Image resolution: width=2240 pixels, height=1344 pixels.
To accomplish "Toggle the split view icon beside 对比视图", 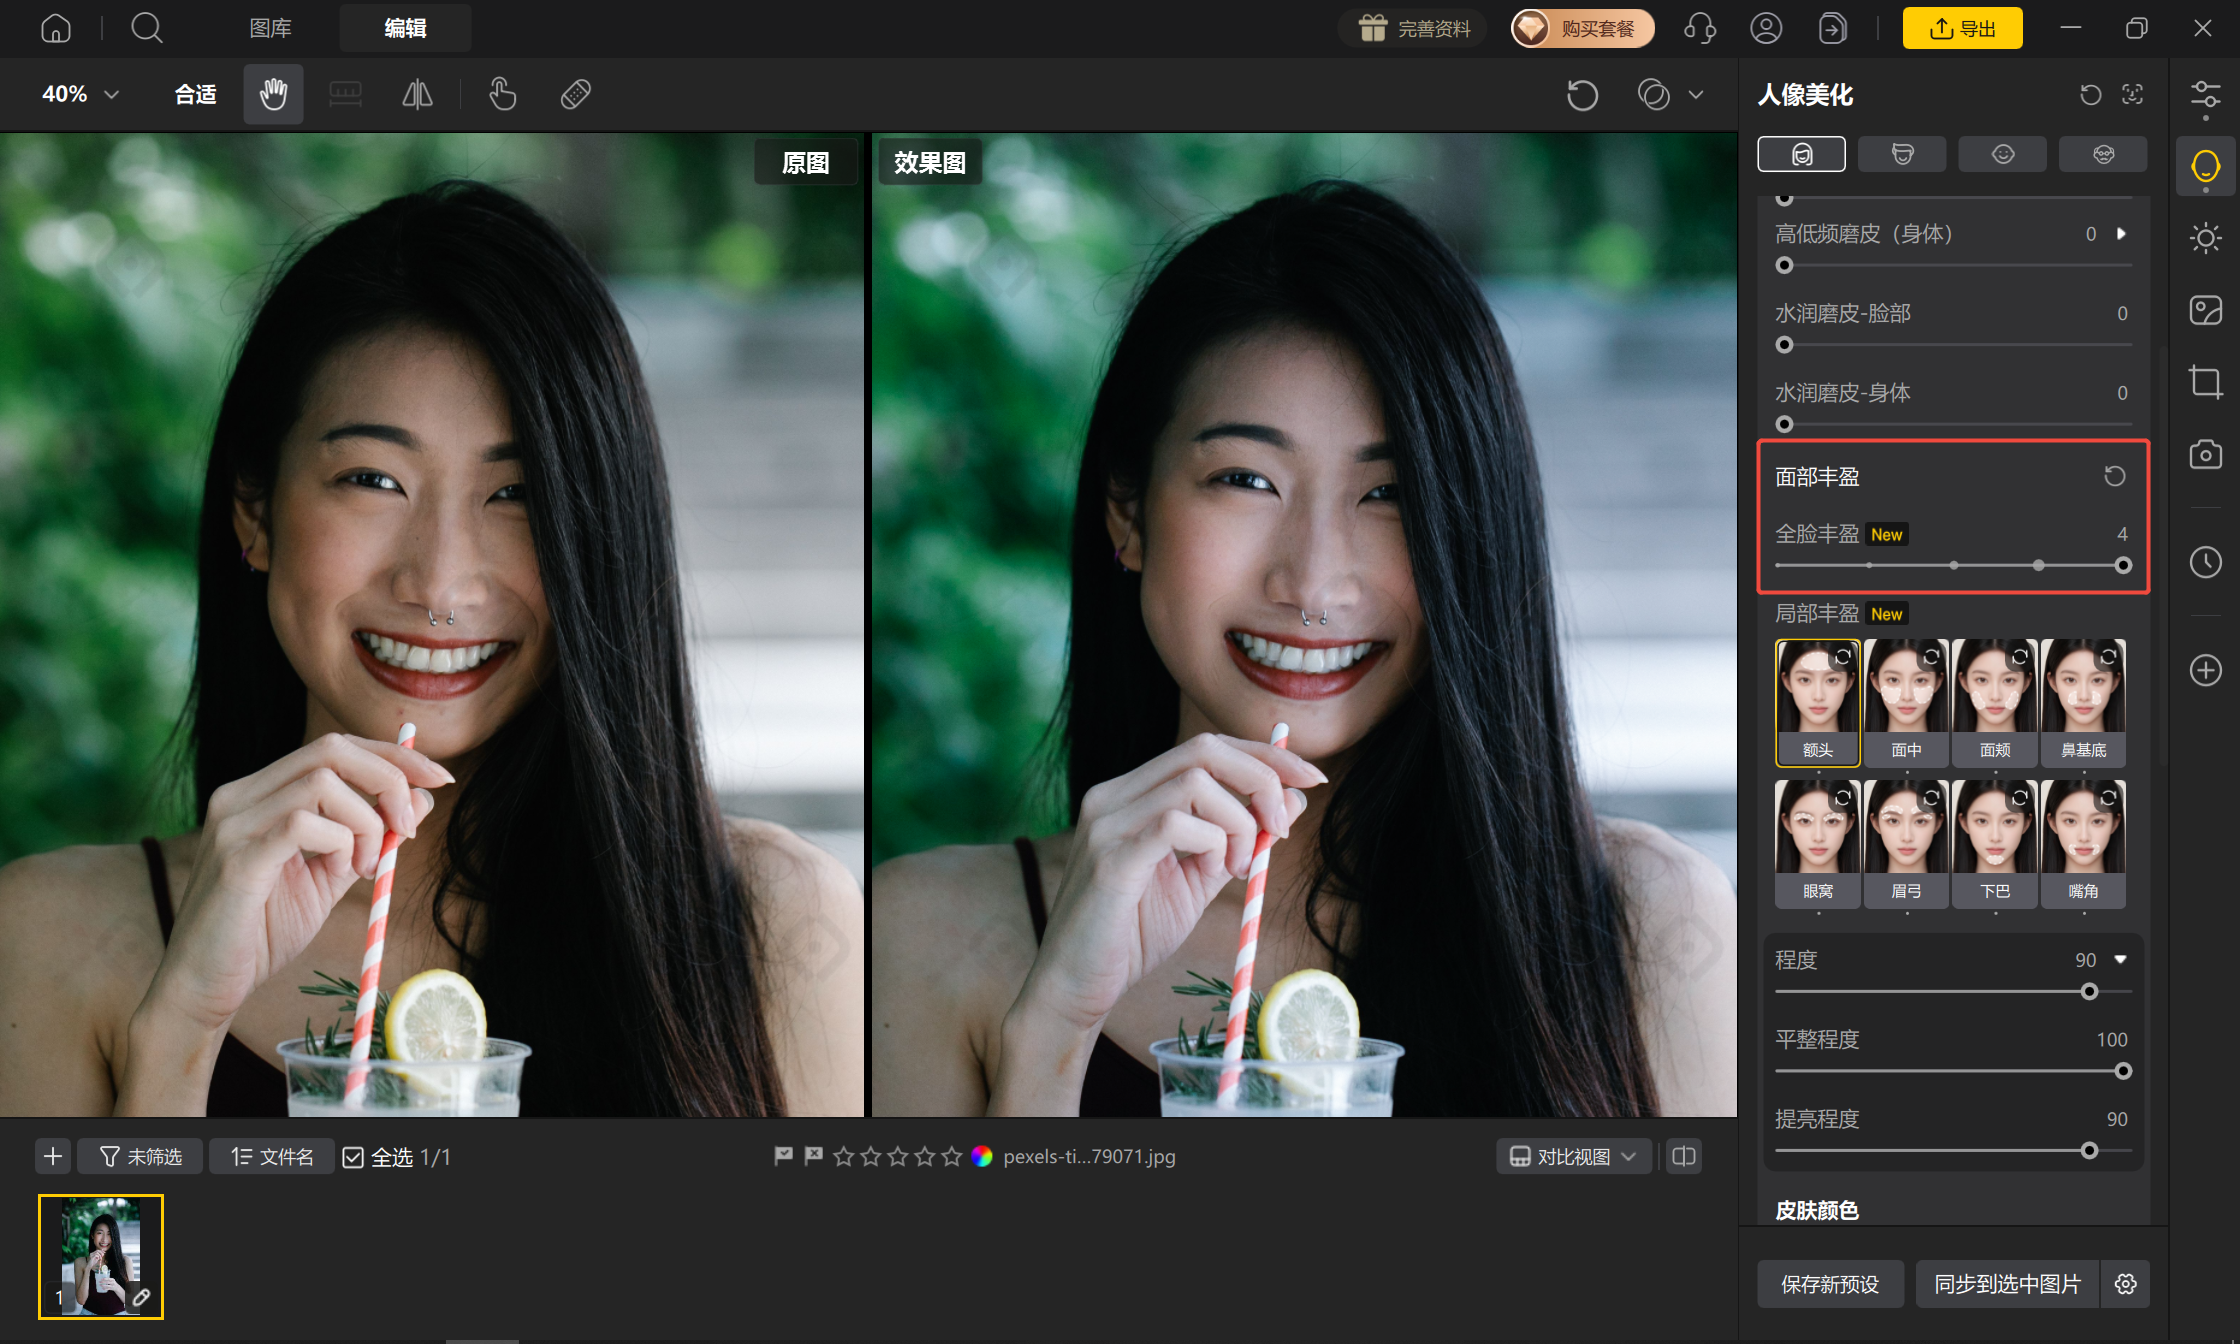I will [1684, 1156].
